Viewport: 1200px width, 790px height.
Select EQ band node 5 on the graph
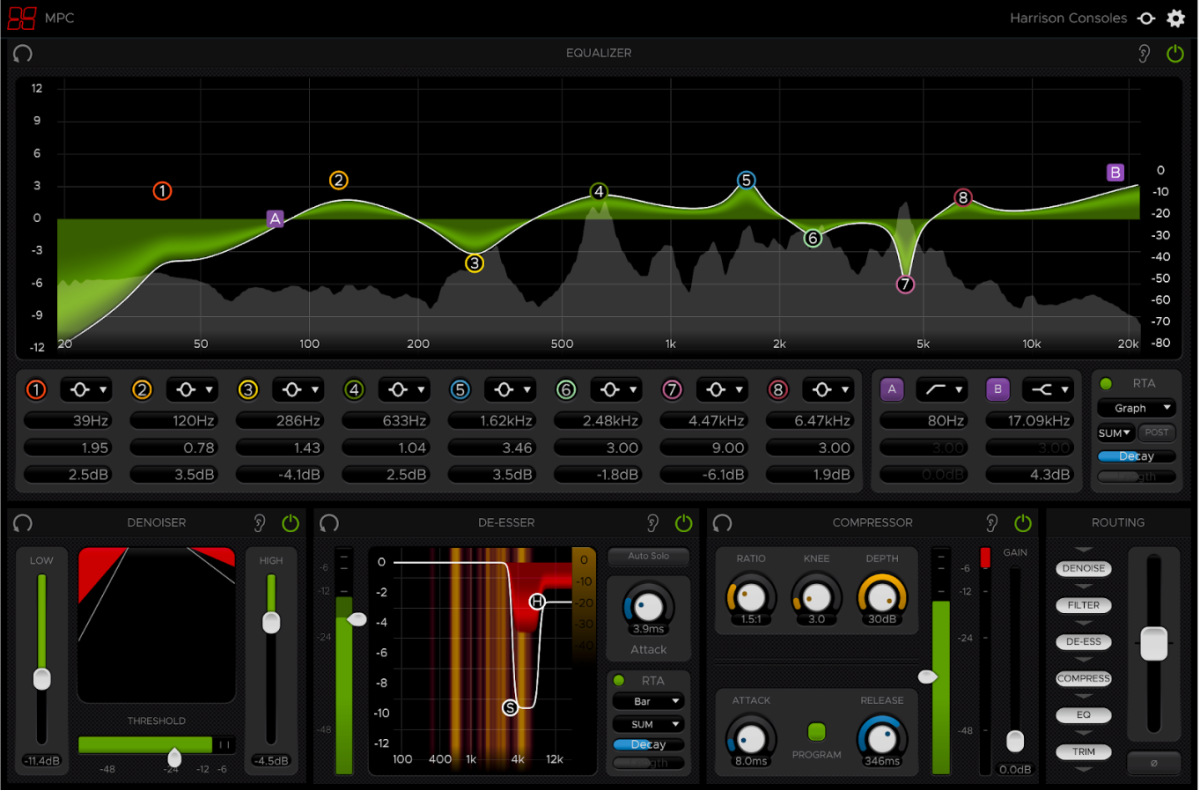746,180
